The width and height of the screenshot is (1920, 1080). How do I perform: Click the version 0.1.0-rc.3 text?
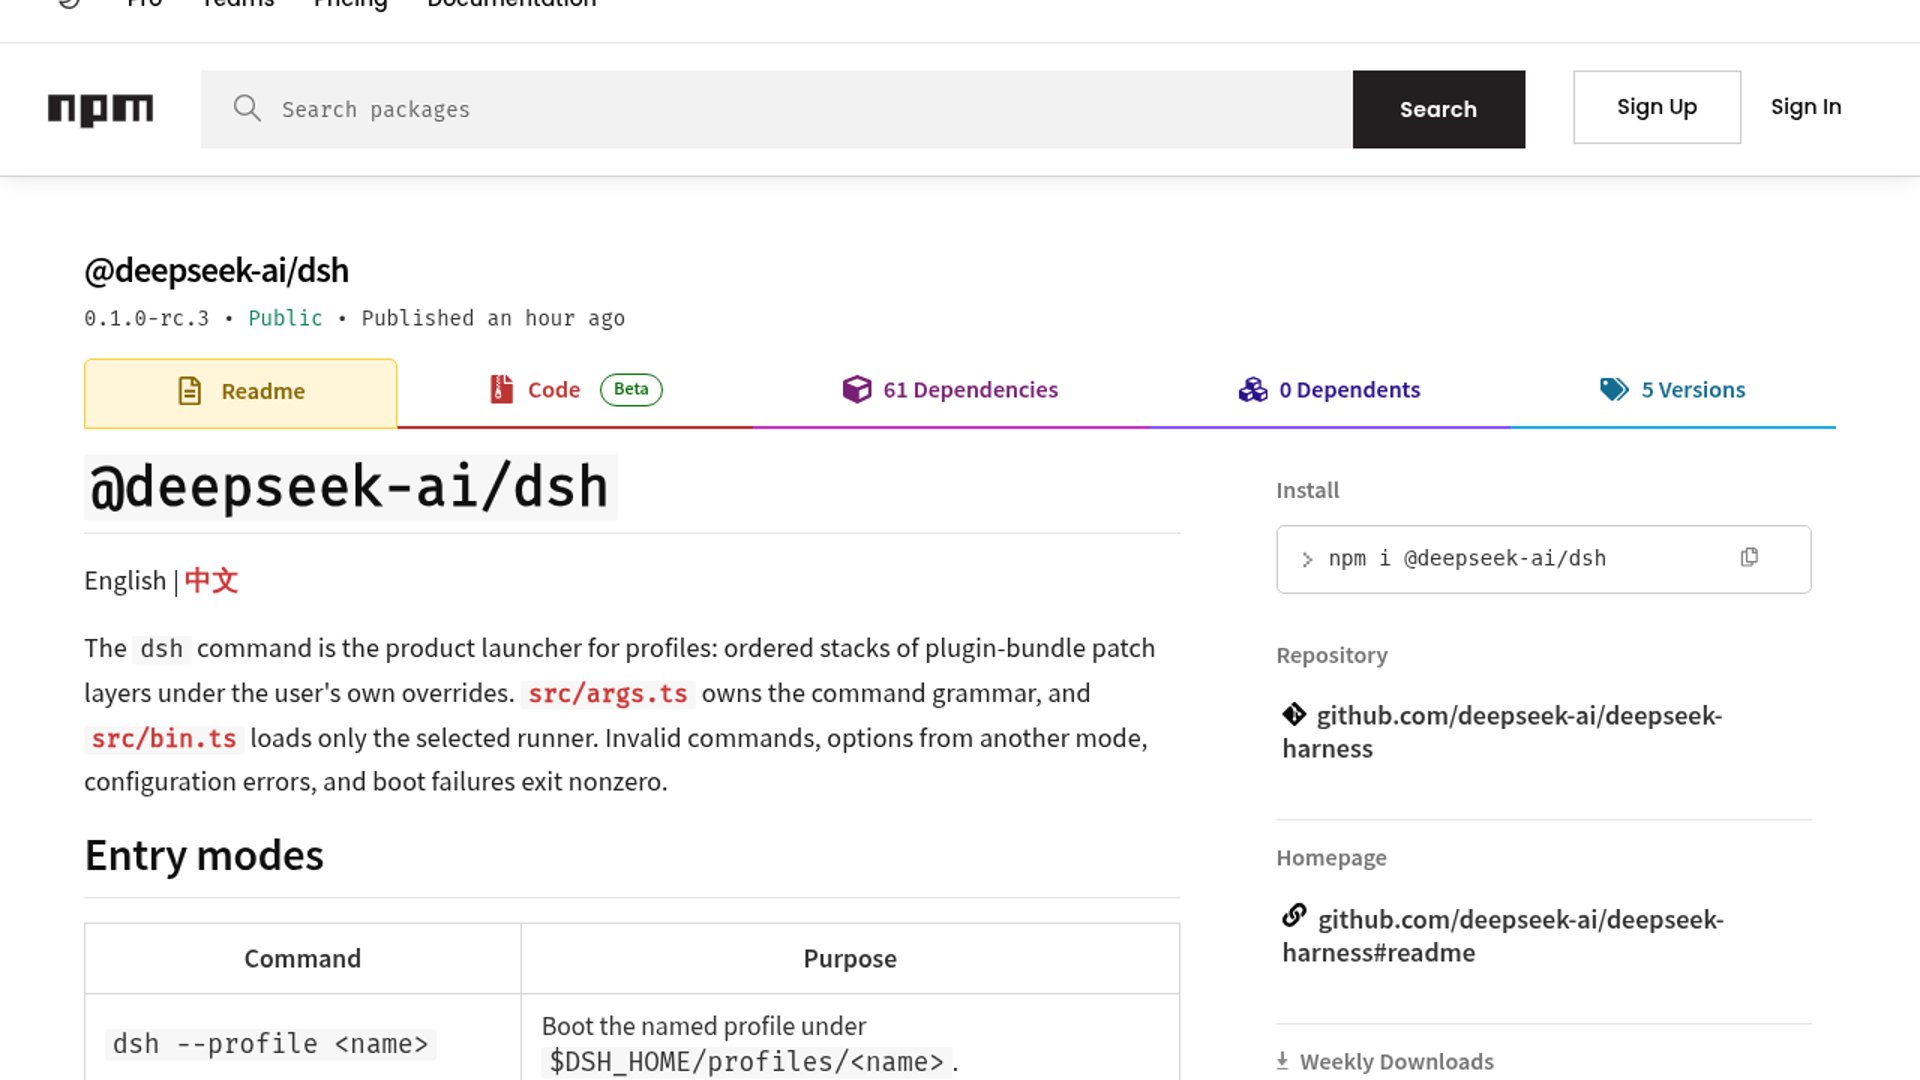point(147,318)
